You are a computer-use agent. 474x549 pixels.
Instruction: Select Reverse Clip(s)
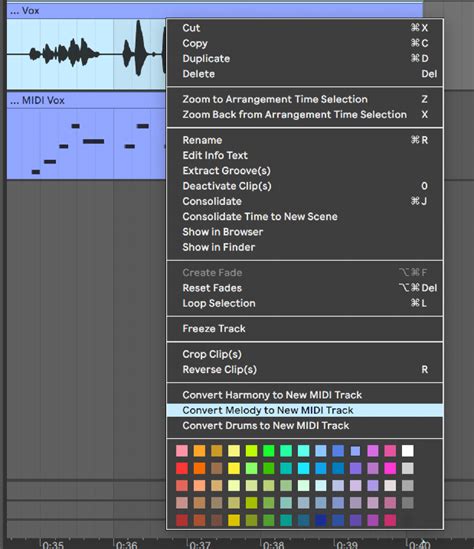point(305,370)
